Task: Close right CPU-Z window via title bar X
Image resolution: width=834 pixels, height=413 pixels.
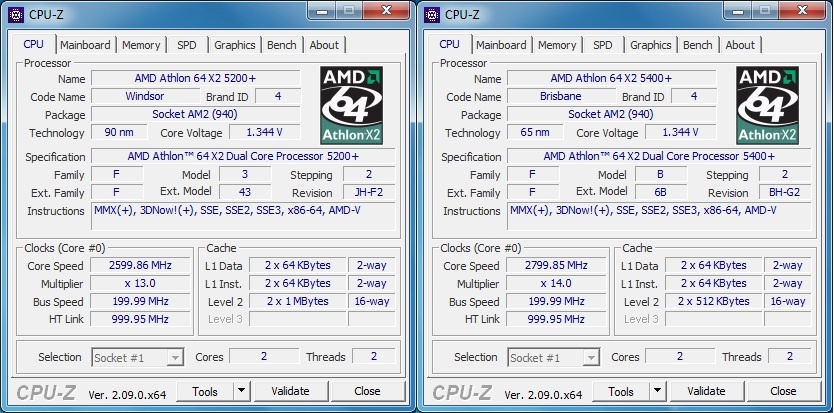Action: coord(803,10)
